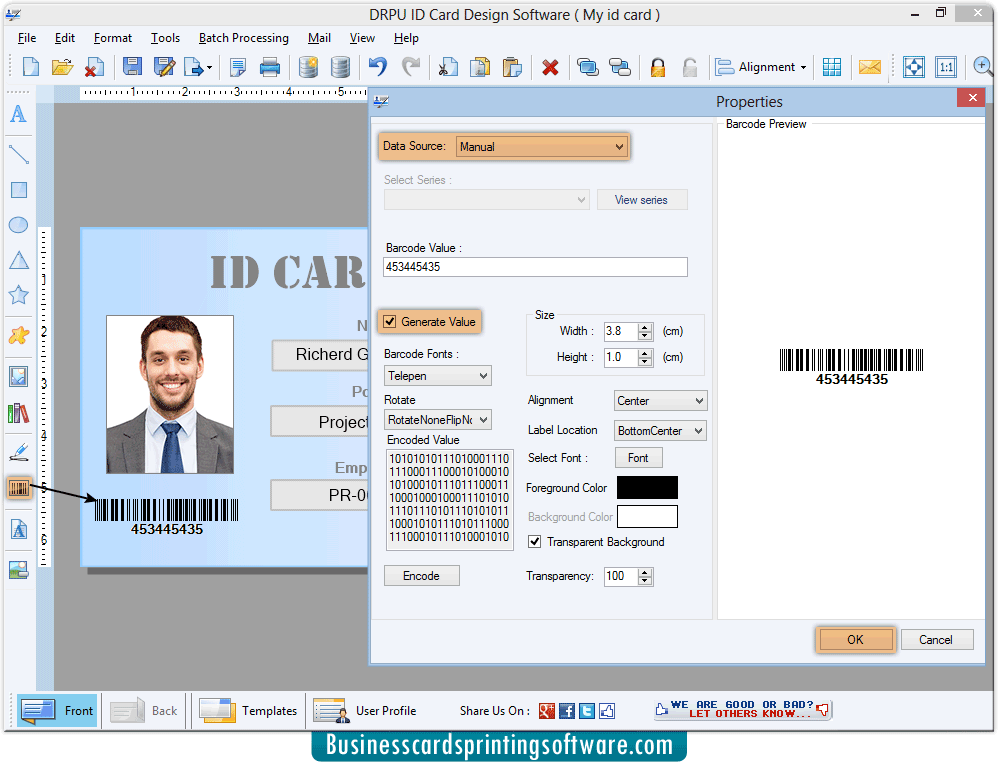The image size is (998, 762).
Task: Click the Cancel button
Action: click(x=936, y=640)
